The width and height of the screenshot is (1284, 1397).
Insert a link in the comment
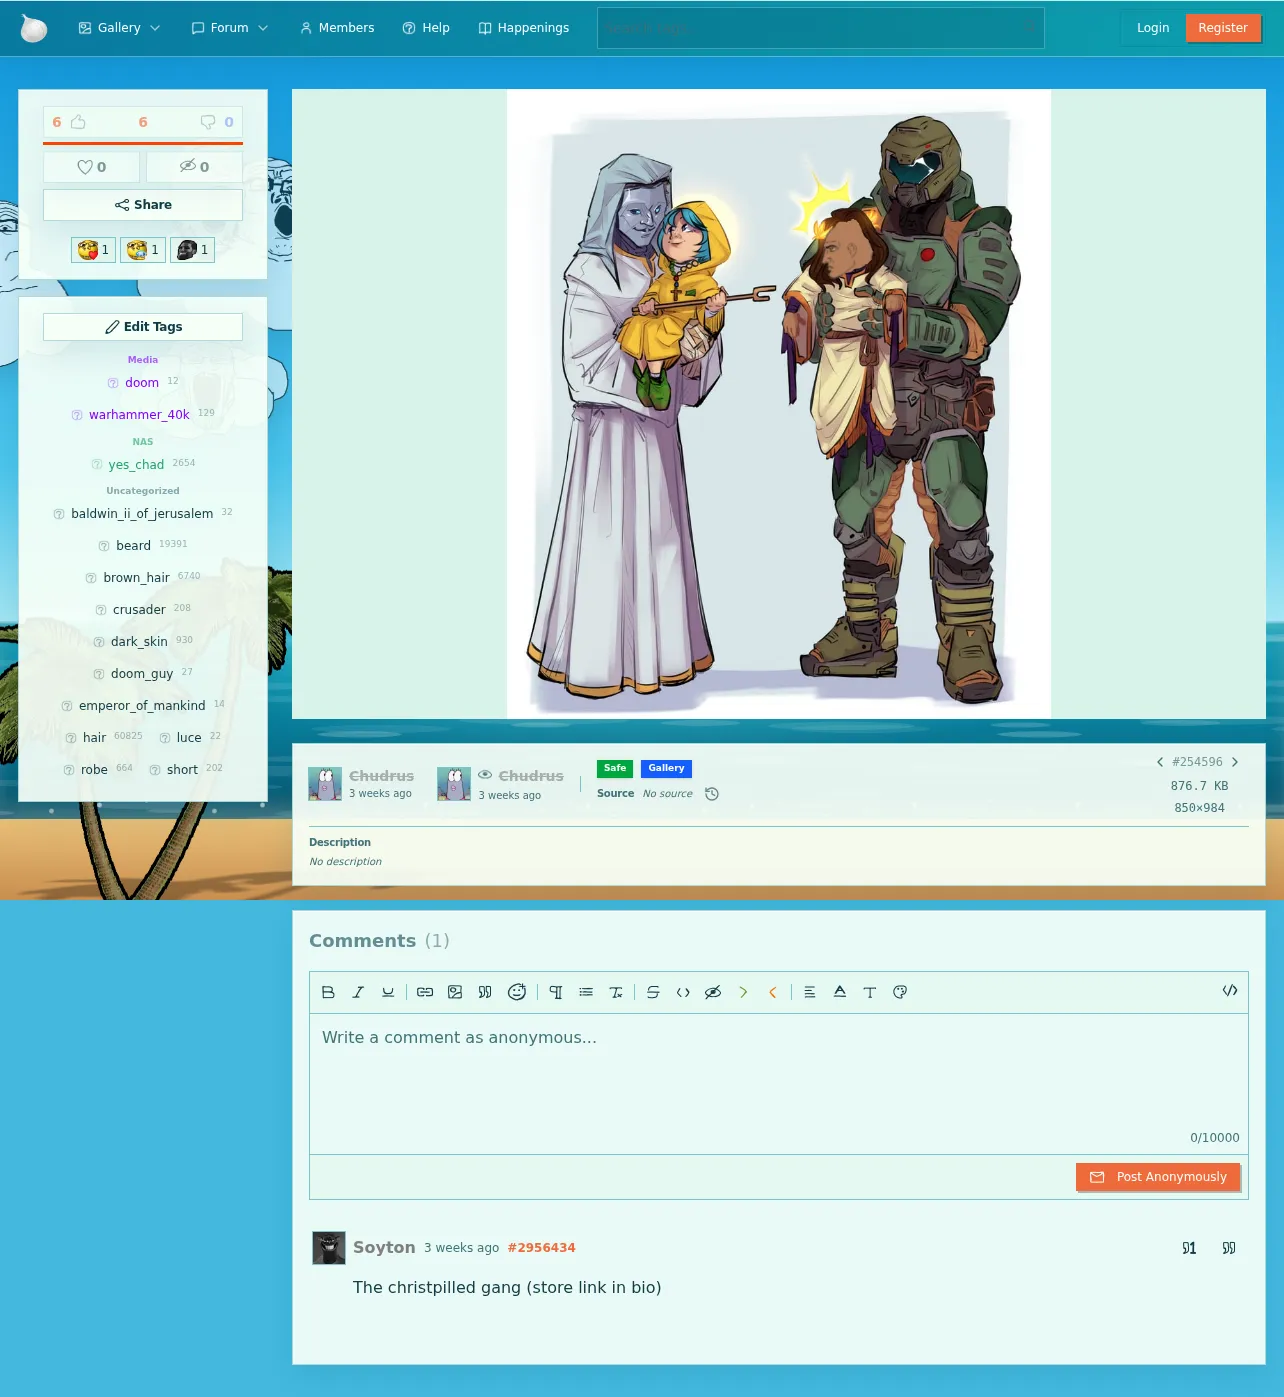(x=425, y=992)
